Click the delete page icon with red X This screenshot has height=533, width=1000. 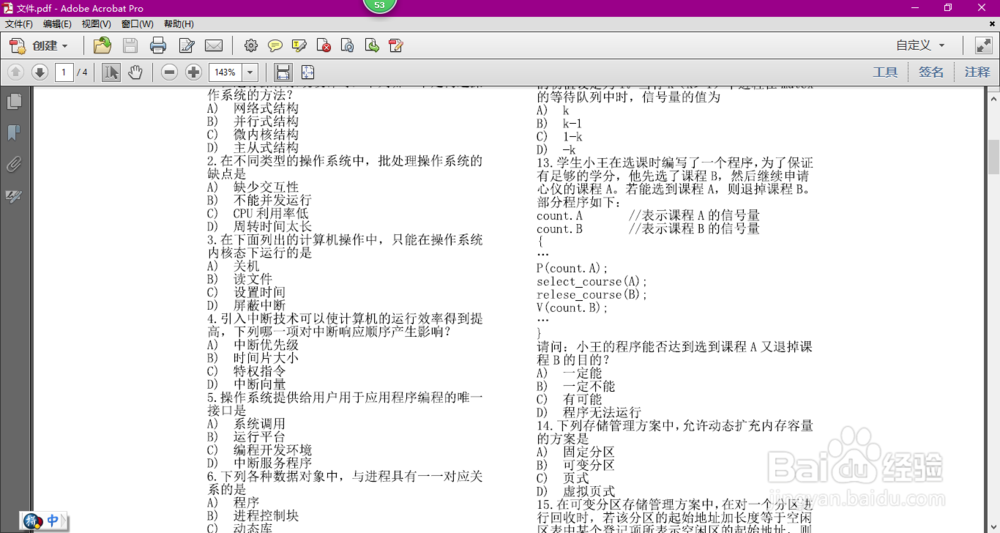[323, 46]
